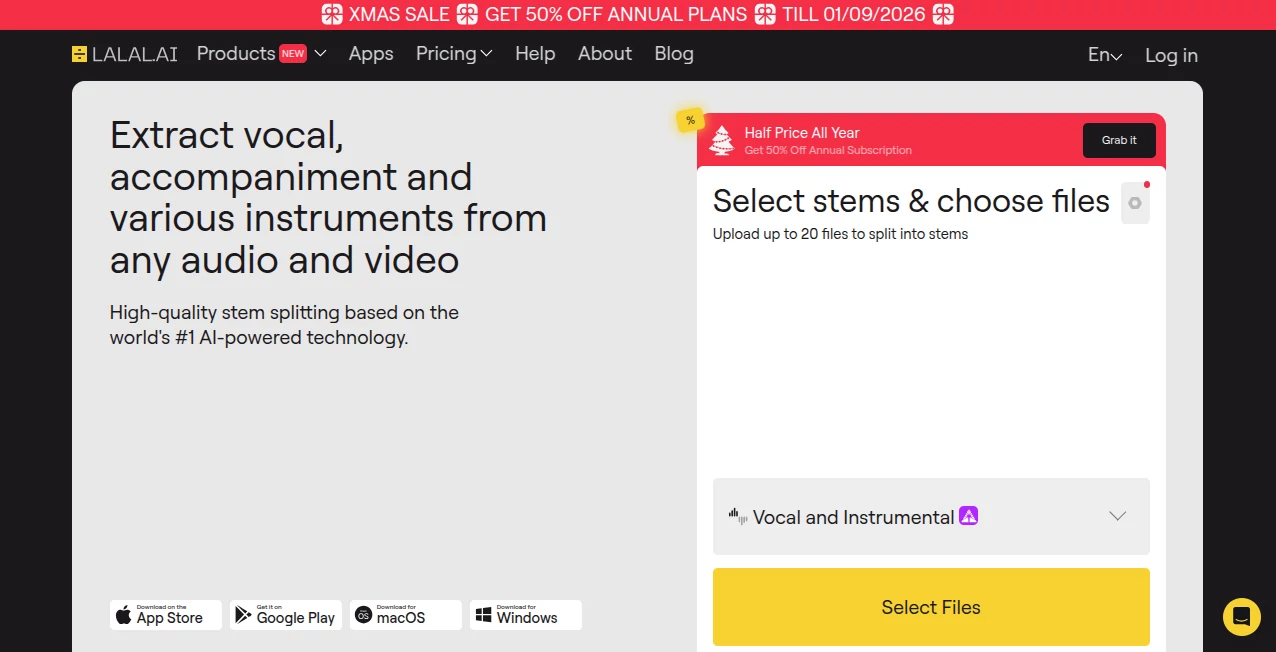Viewport: 1276px width, 652px height.
Task: Click the macOS download badge
Action: 405,615
